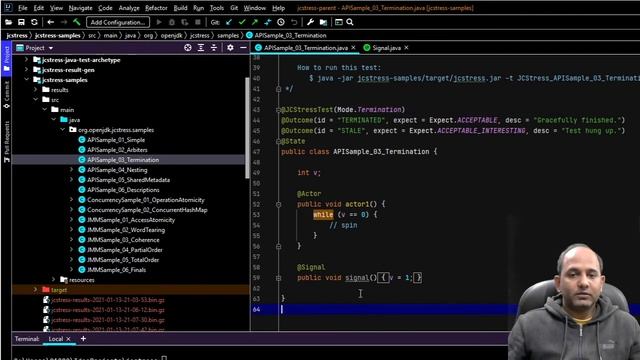Switch to the Signal.java tab
640x360 pixels.
pyautogui.click(x=386, y=48)
